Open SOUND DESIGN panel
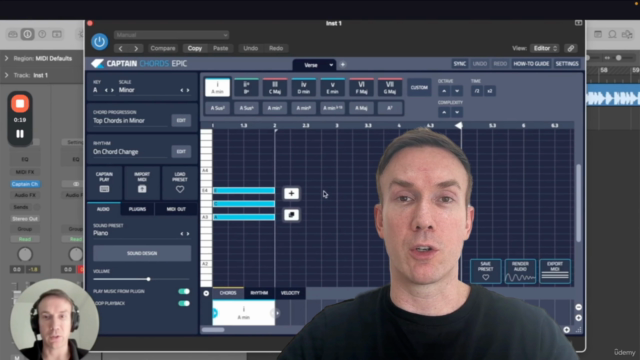 click(x=142, y=253)
